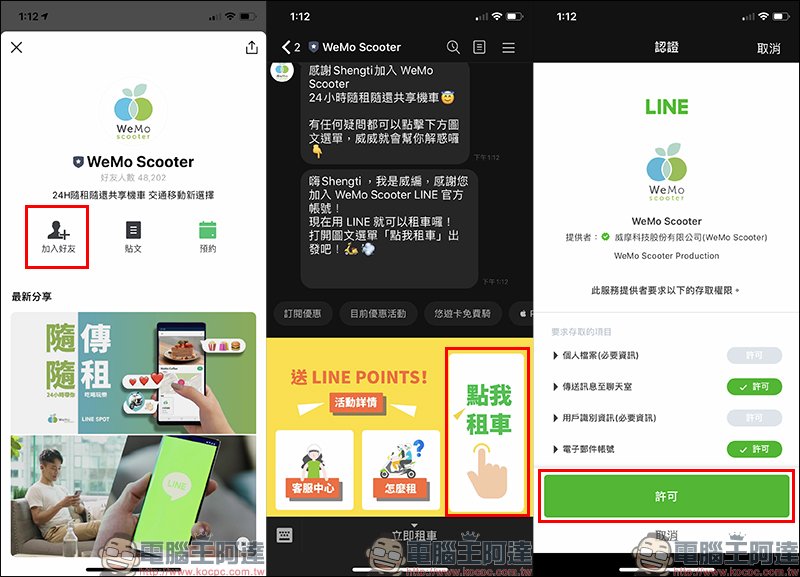
Task: Tap the WeMo avatar beside chat message
Action: point(282,71)
